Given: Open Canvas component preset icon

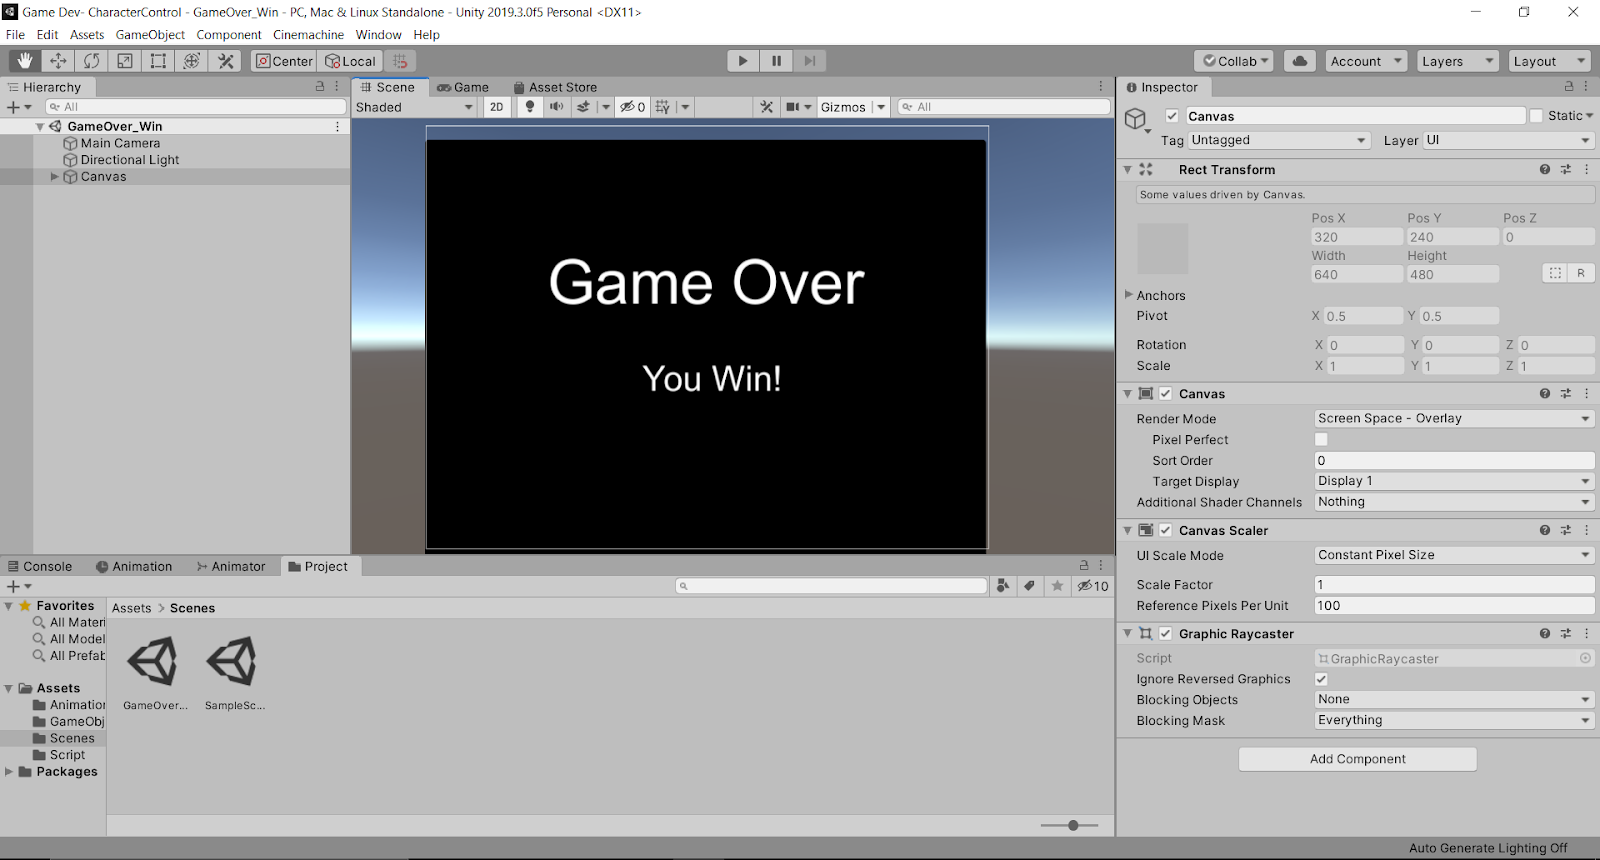Looking at the screenshot, I should [x=1566, y=394].
